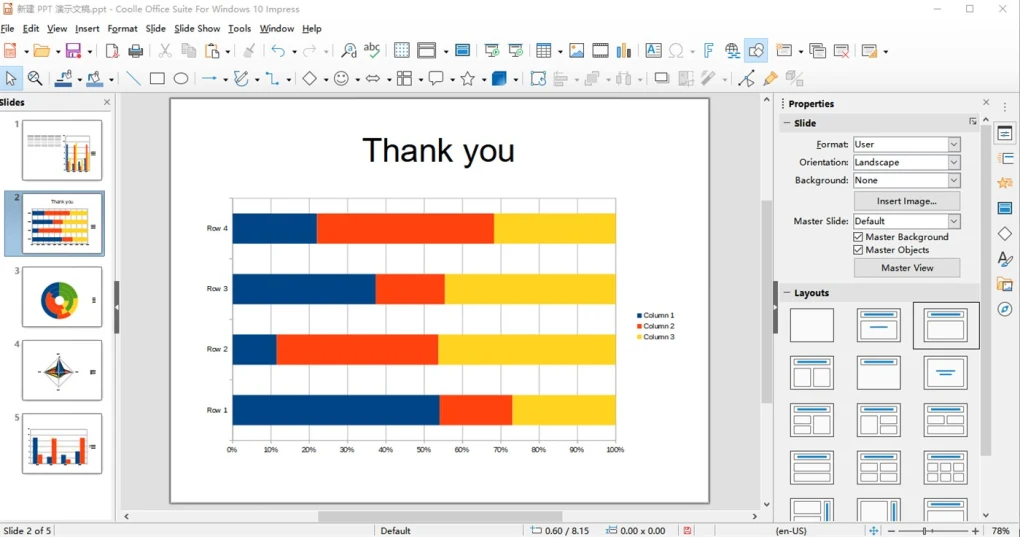
Task: Open the Format menu
Action: 122,29
